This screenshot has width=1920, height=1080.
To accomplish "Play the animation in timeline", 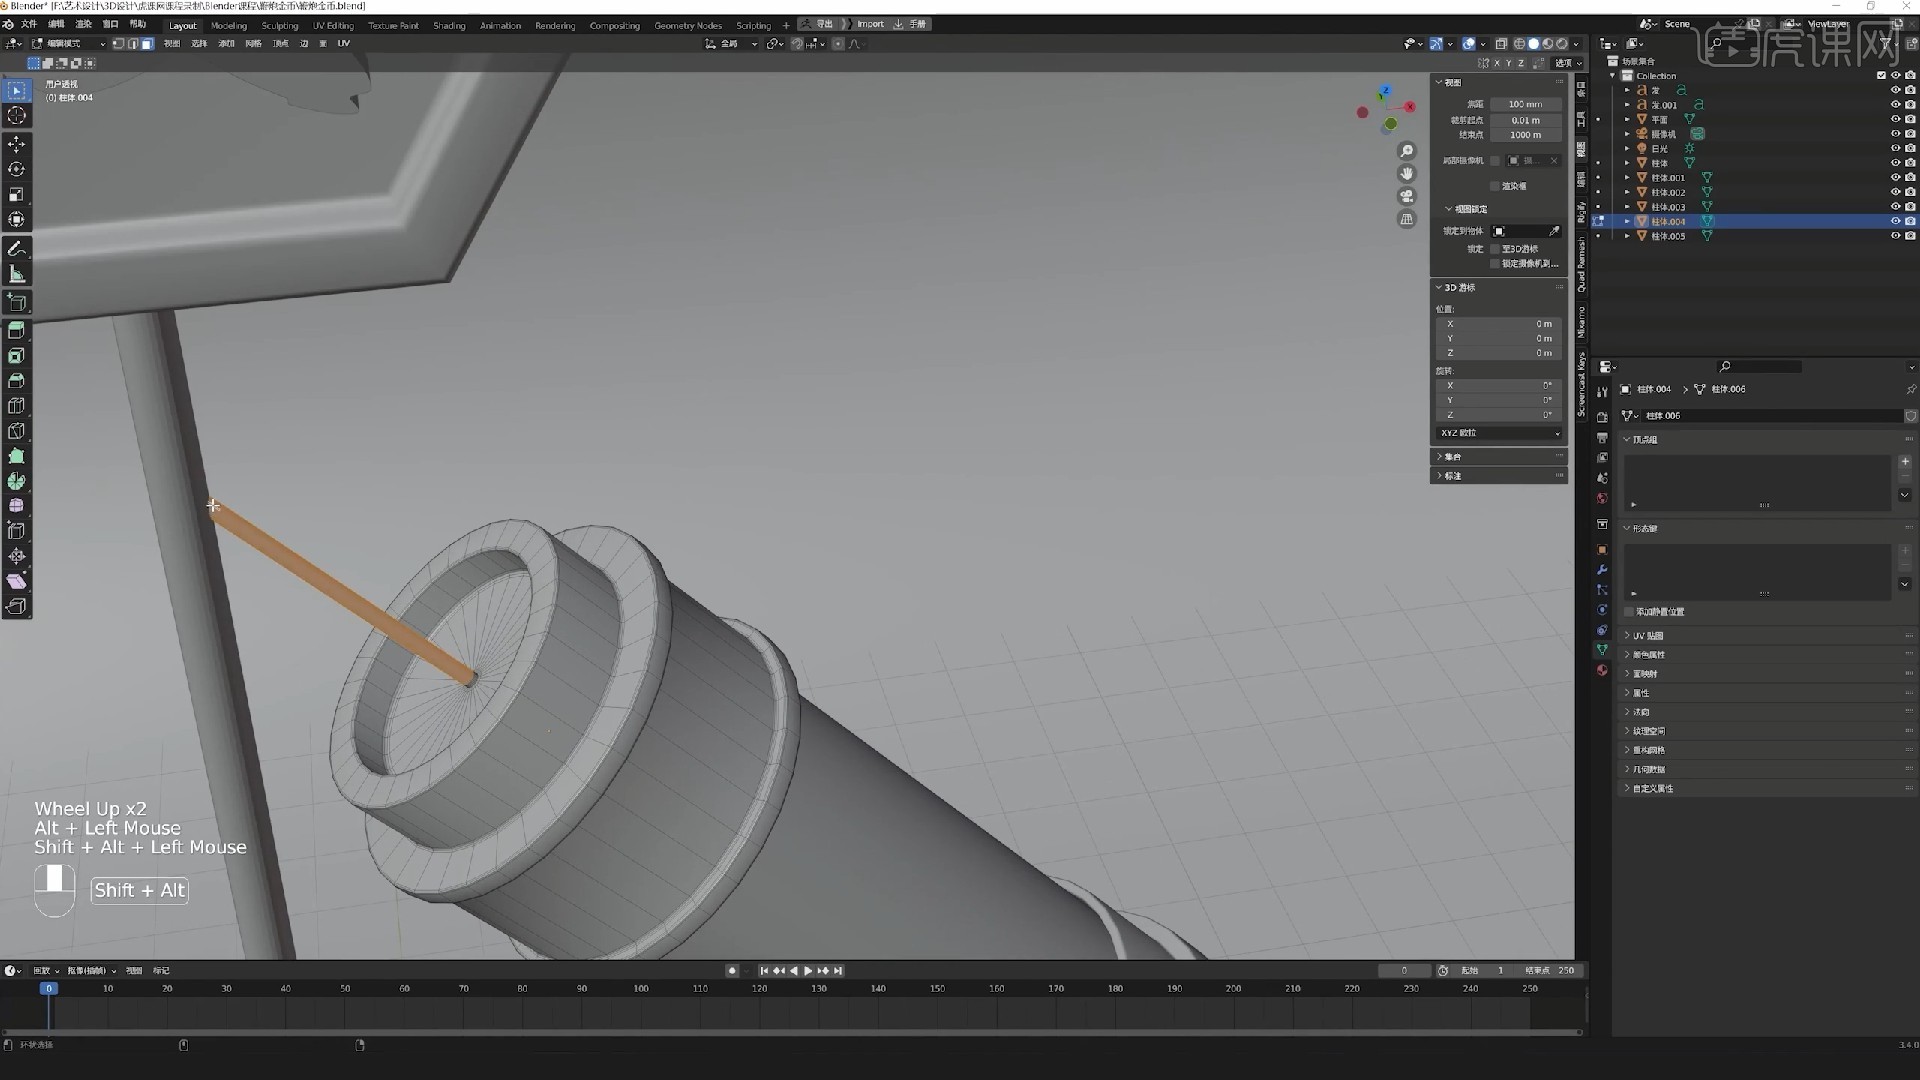I will click(808, 971).
